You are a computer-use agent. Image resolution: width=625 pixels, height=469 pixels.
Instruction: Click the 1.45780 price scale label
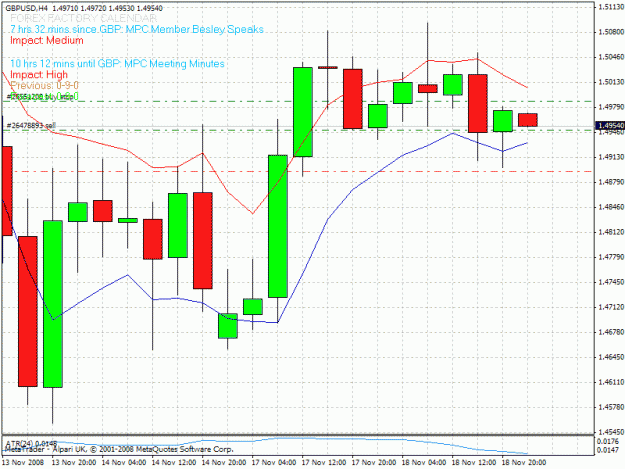(611, 407)
